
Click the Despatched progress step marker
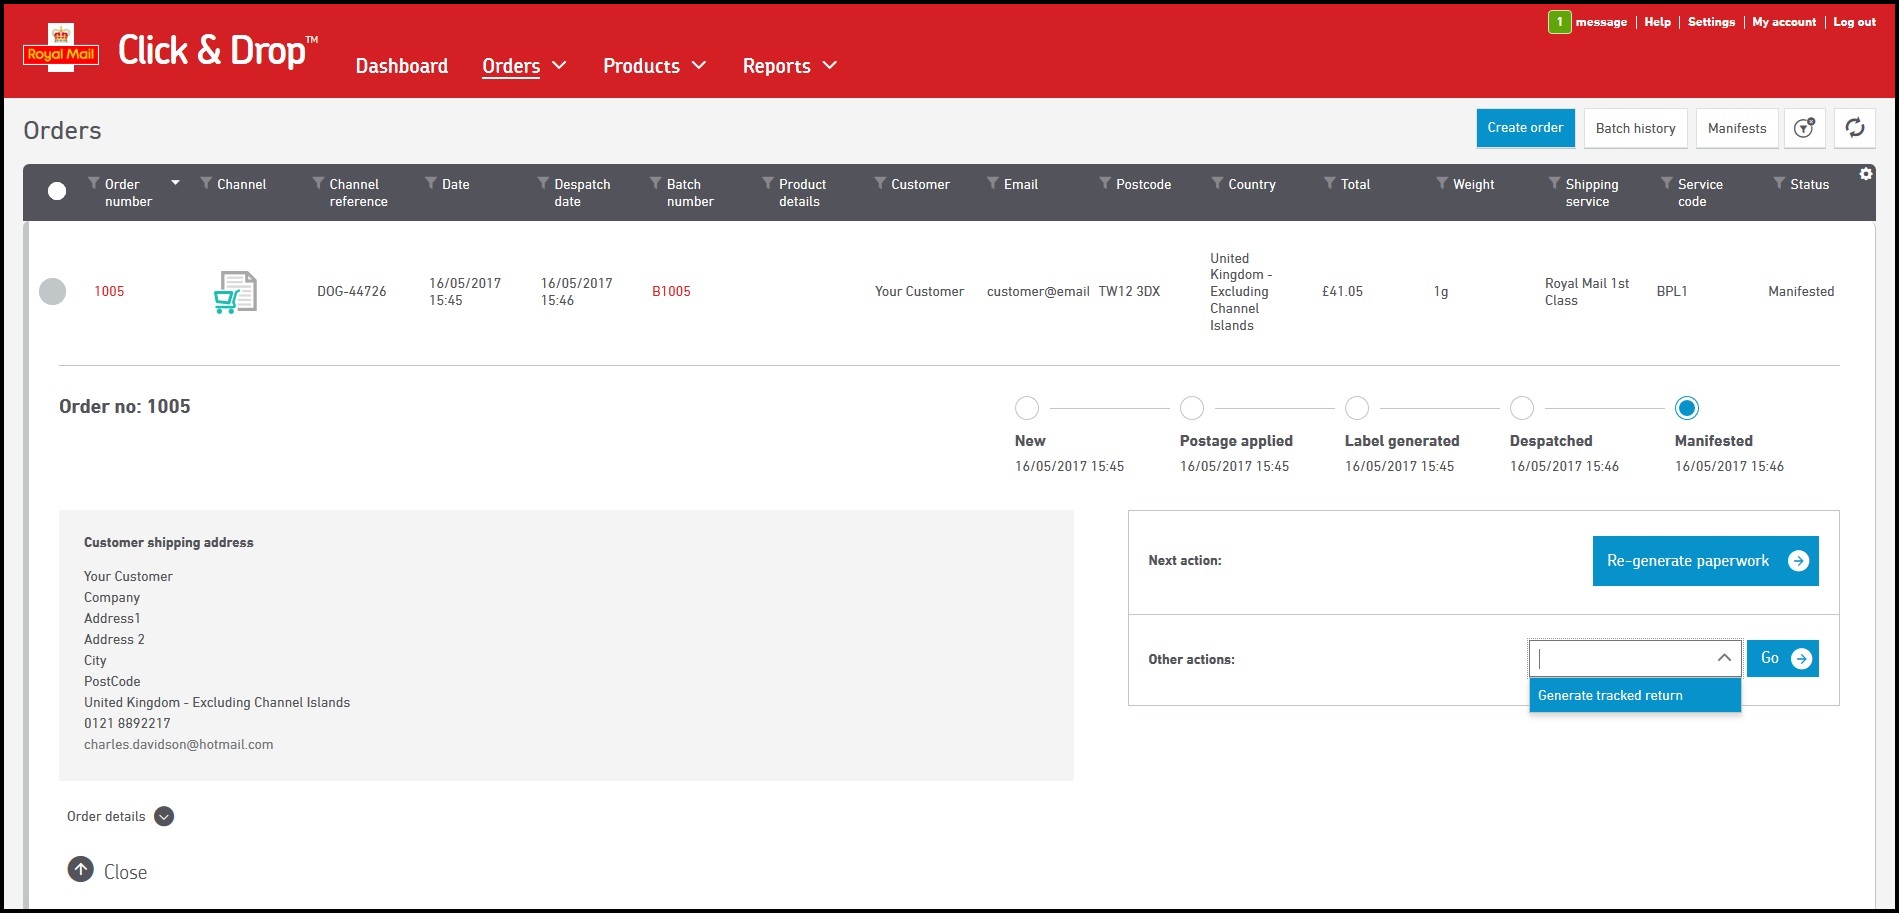(x=1521, y=408)
